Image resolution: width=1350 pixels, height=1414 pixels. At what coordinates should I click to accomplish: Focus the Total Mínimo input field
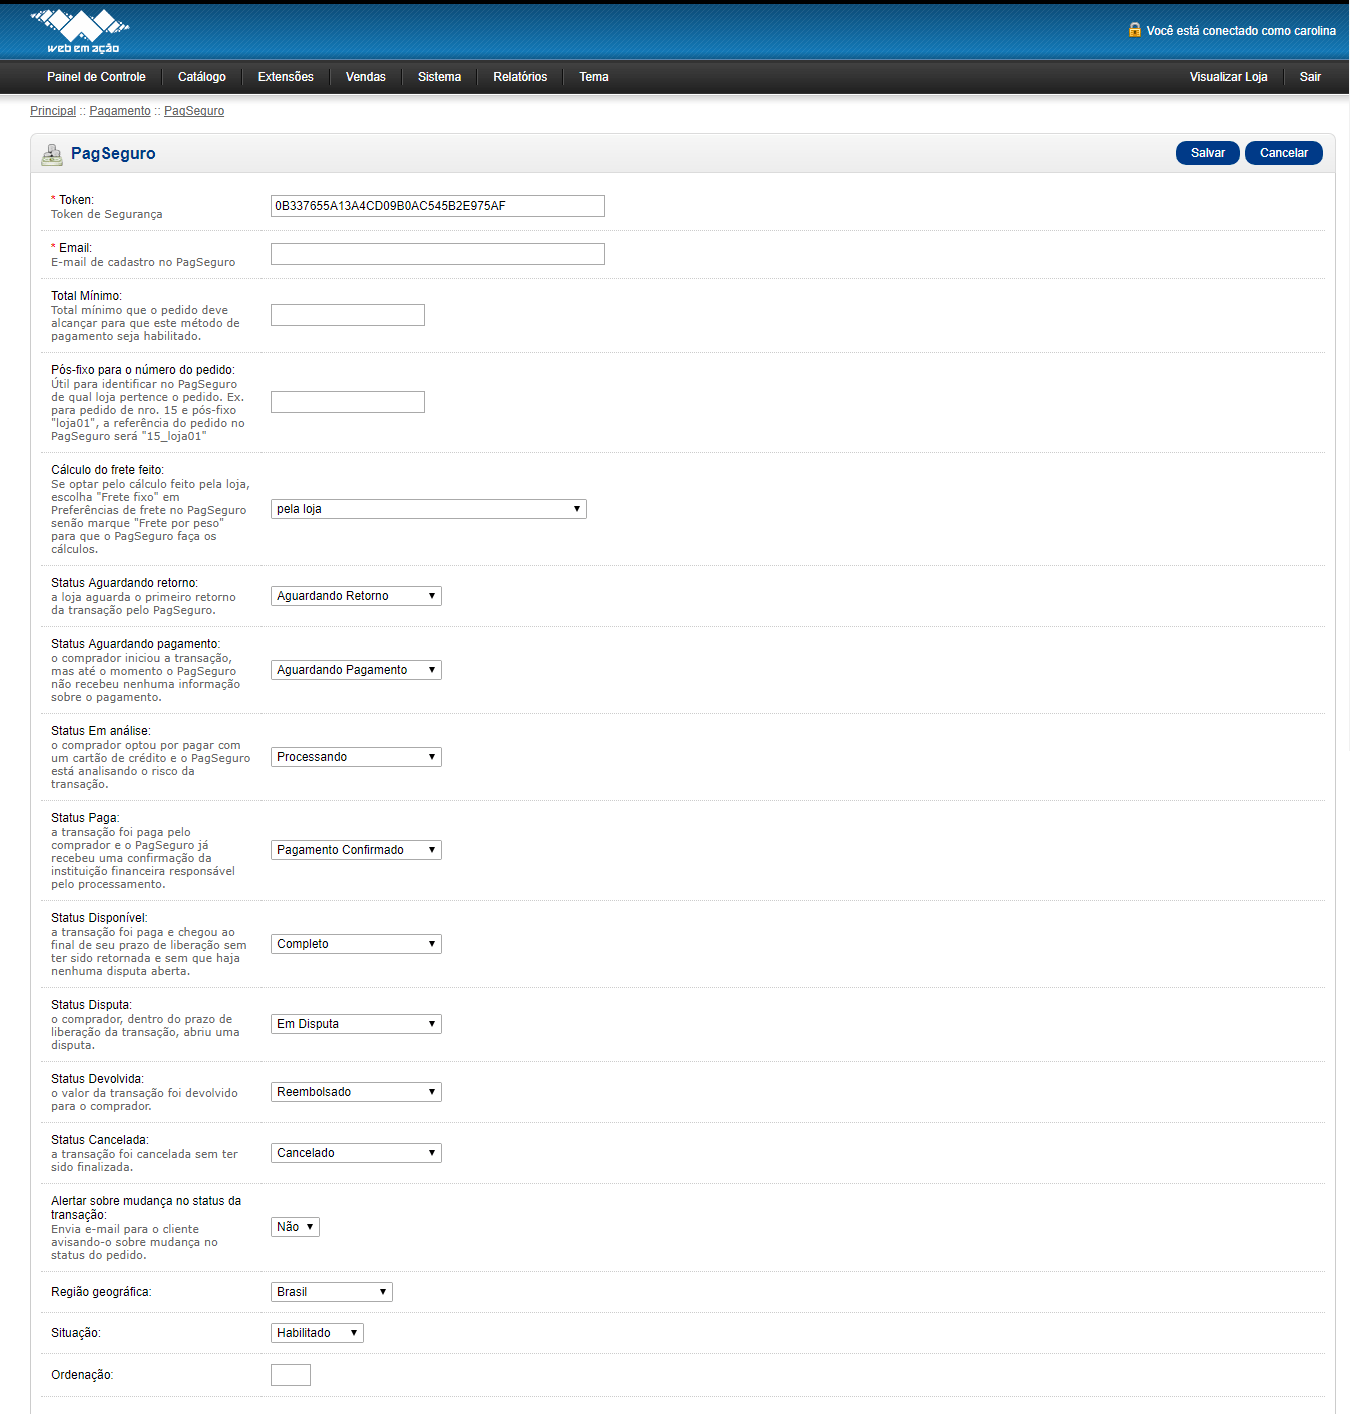[348, 315]
